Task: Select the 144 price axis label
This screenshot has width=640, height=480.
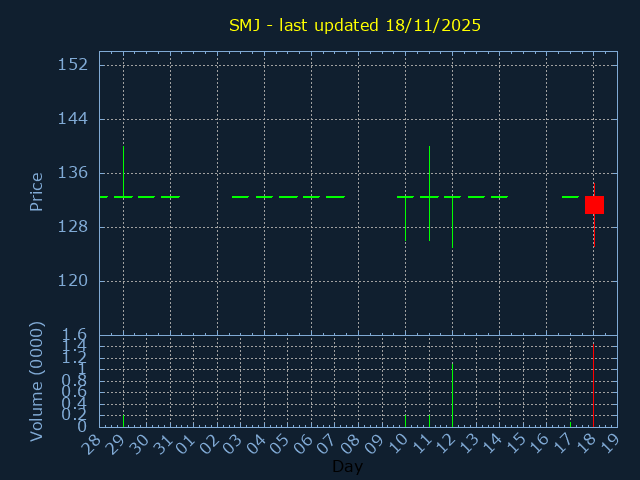Action: tap(73, 119)
